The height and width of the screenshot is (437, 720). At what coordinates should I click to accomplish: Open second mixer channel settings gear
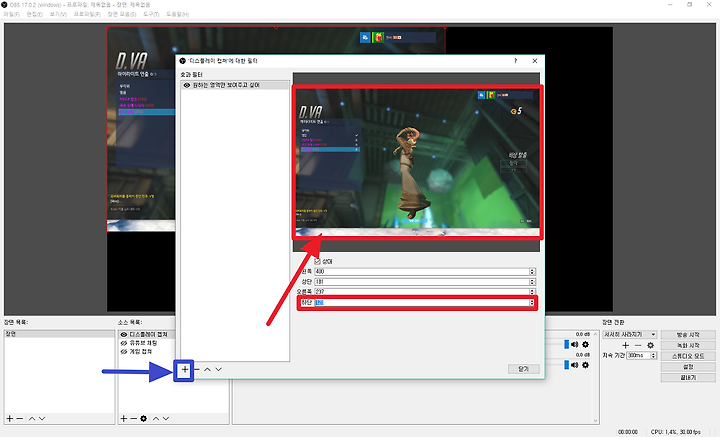[585, 365]
